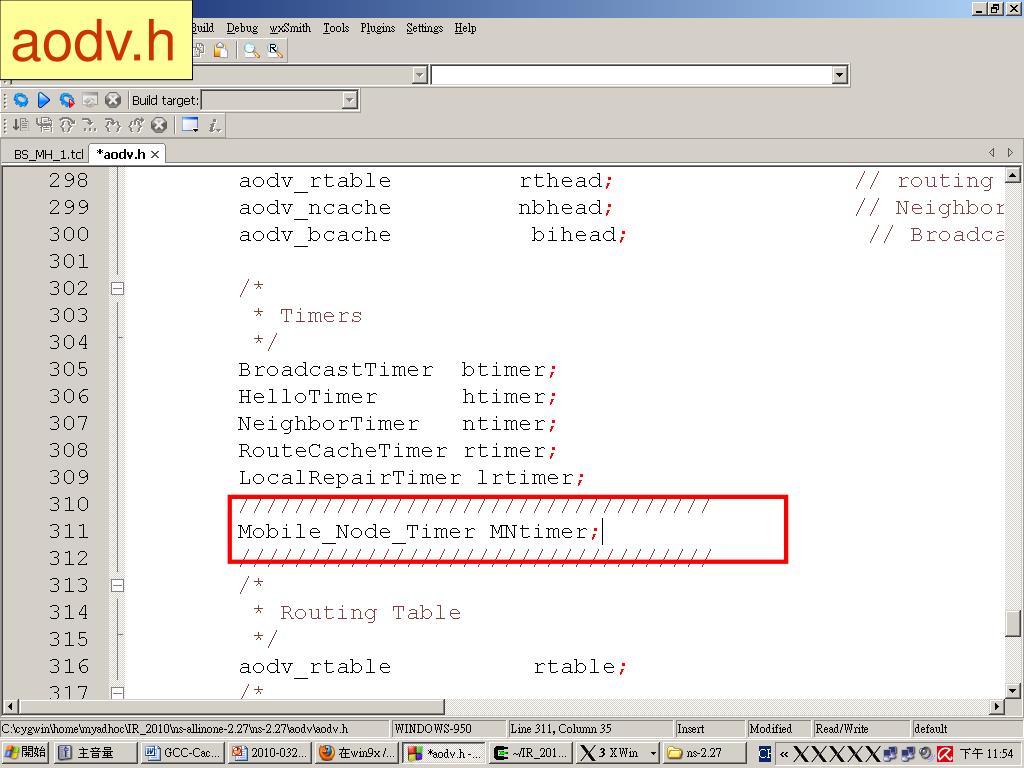Collapse the comment fold at line 313
The image size is (1024, 768).
point(118,585)
